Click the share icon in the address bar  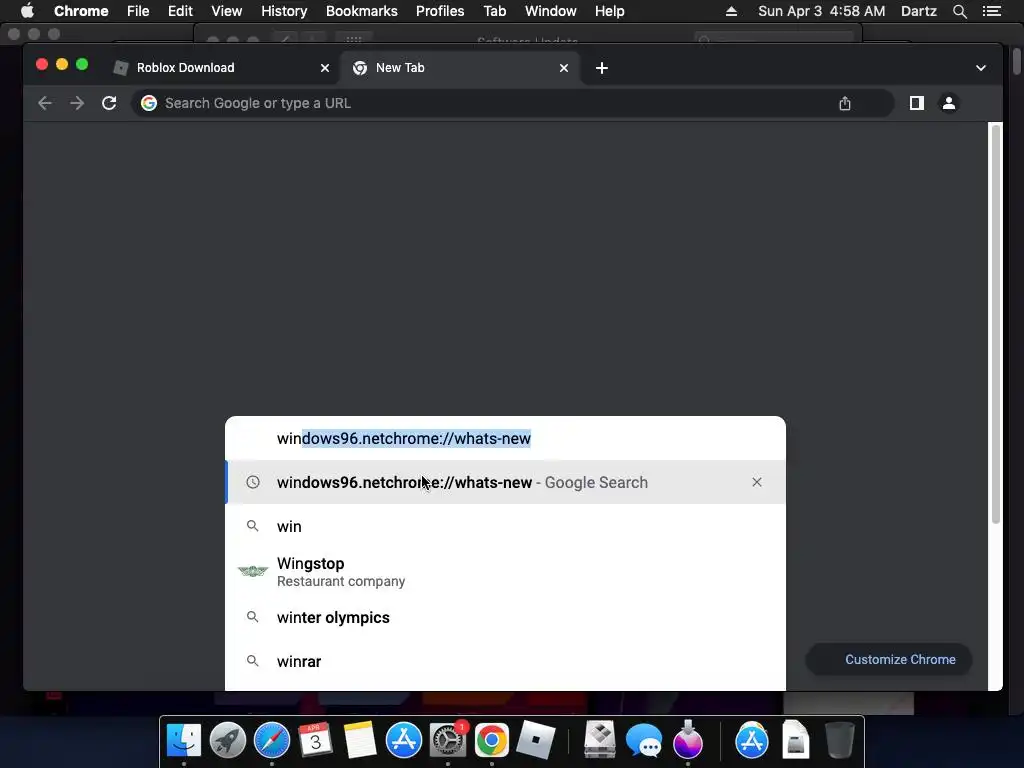pos(844,103)
